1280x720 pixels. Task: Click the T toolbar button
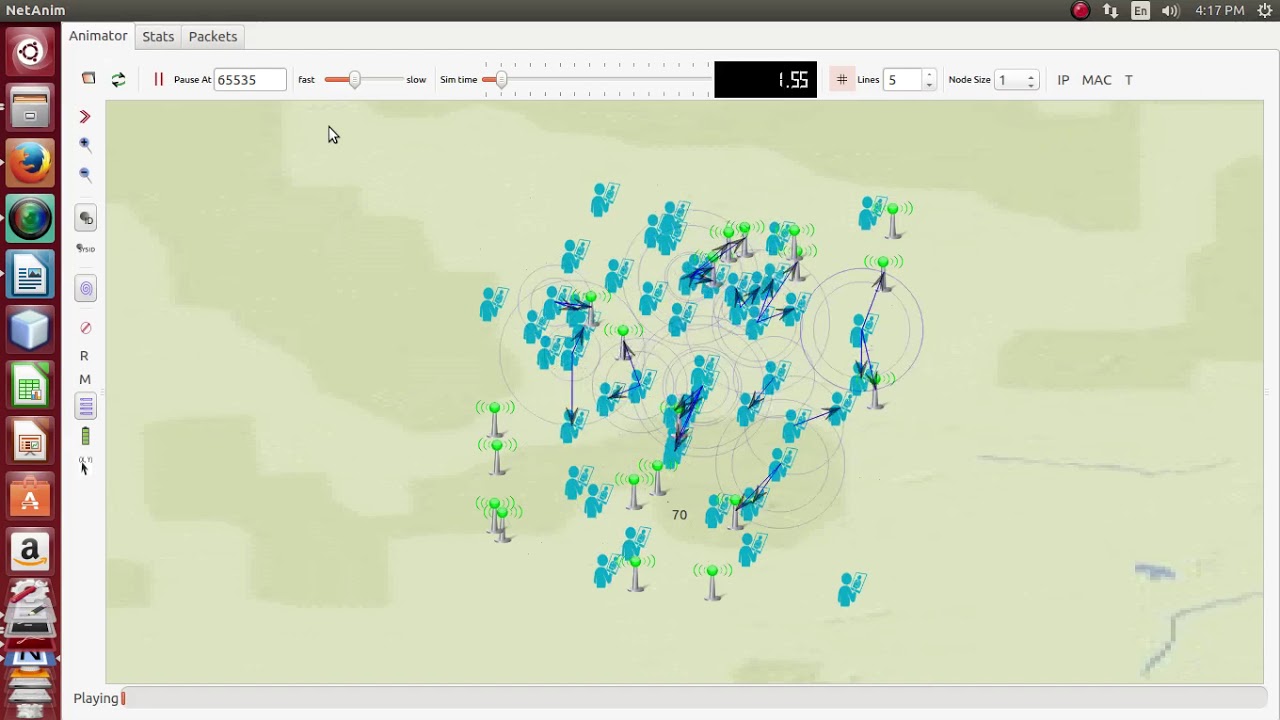(1129, 80)
